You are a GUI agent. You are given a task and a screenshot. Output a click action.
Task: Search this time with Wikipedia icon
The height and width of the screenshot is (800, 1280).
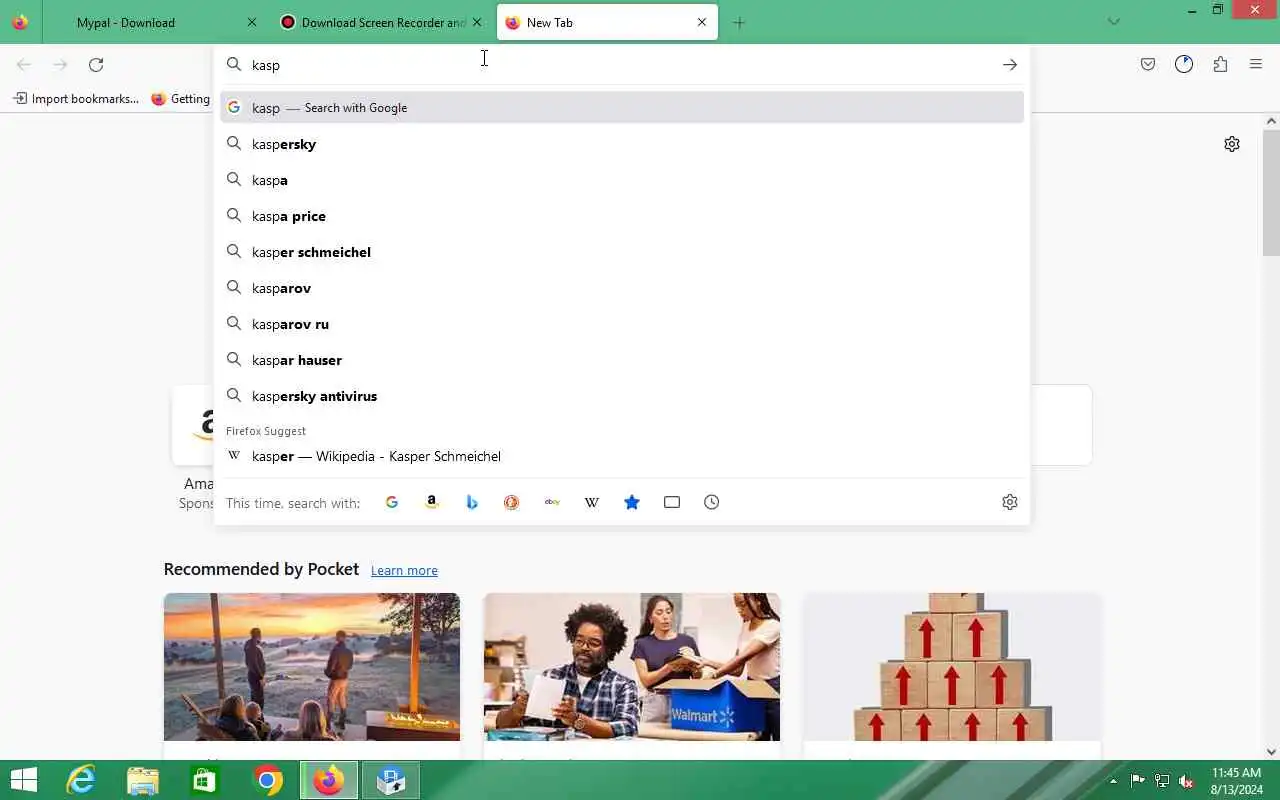pyautogui.click(x=592, y=502)
